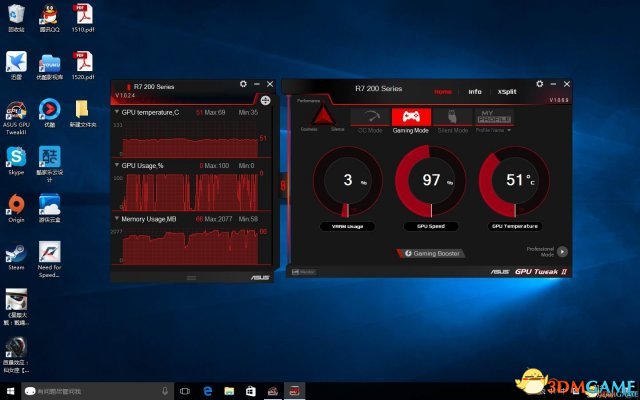Open the GPU Tweak taskbar icon
Image resolution: width=640 pixels, height=400 pixels.
[273, 391]
